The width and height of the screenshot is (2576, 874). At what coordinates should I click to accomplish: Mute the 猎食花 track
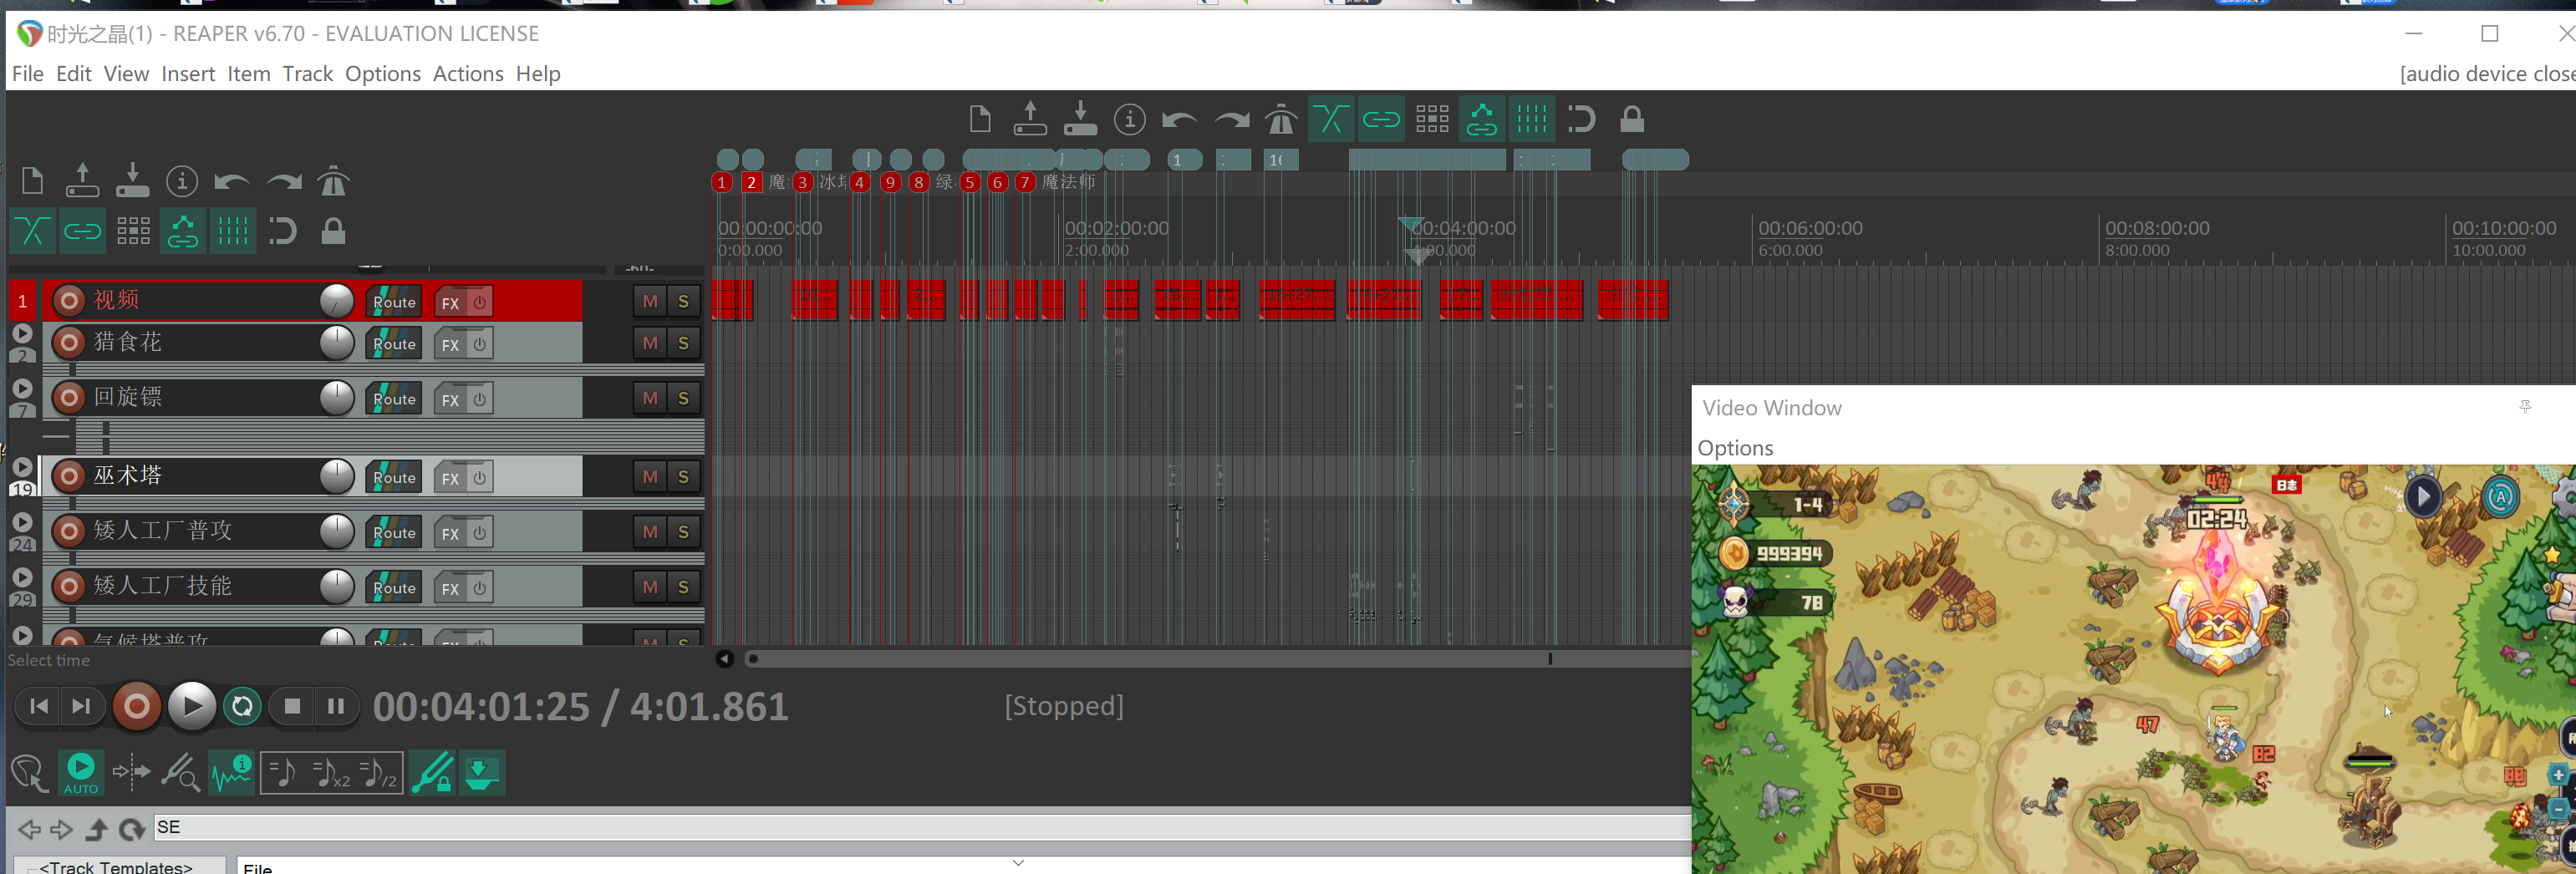(650, 343)
